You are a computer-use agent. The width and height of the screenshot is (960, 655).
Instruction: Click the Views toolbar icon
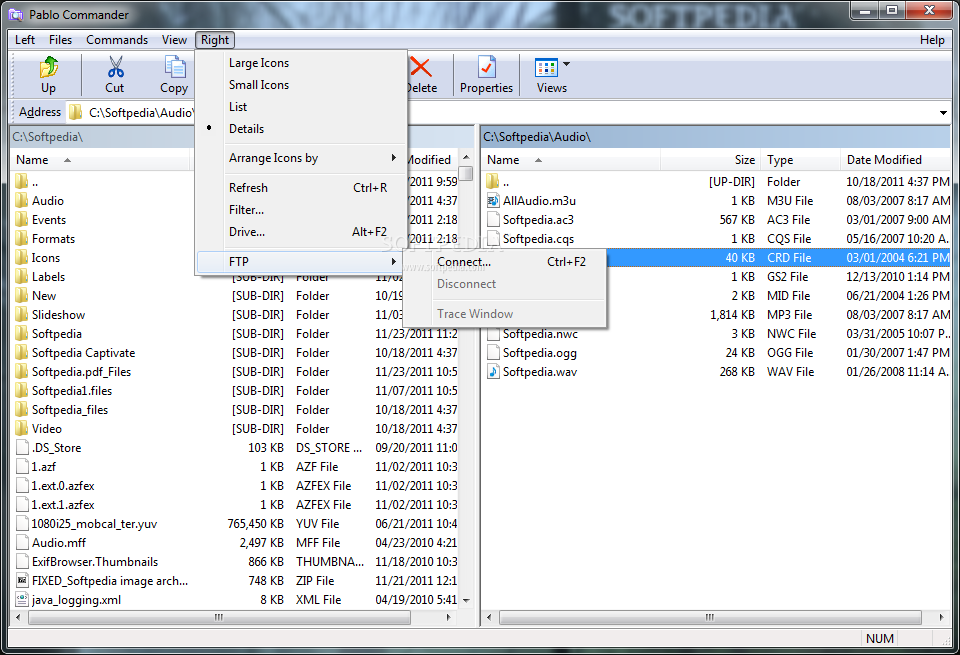coord(546,67)
